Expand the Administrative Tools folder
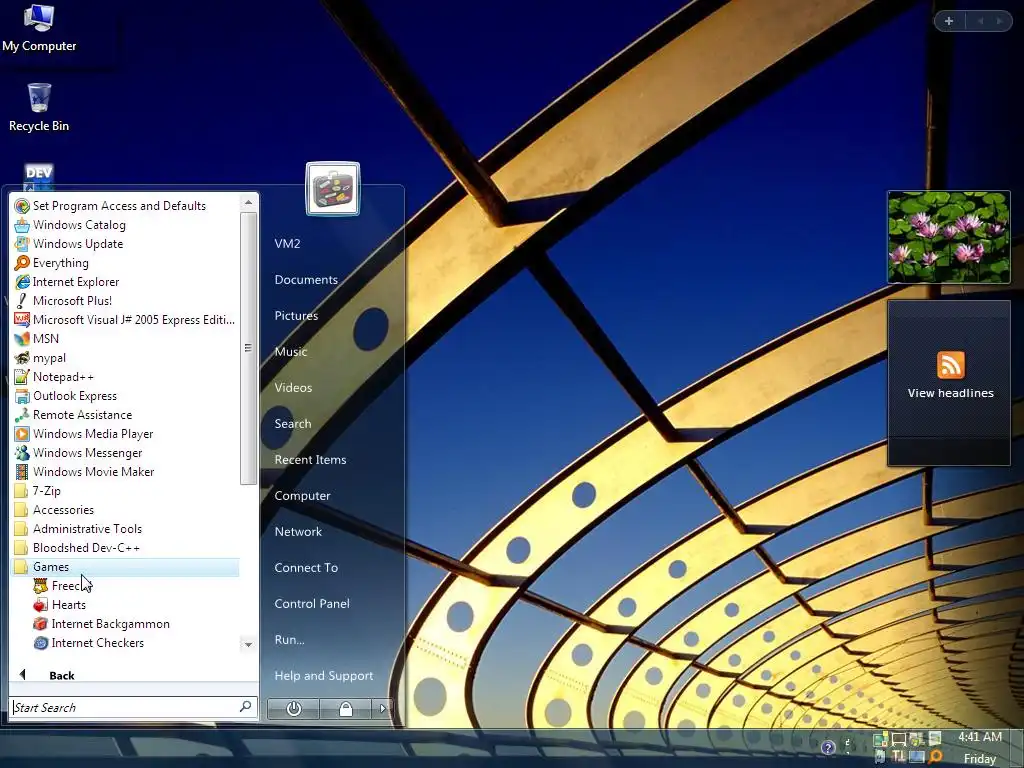 (125, 528)
